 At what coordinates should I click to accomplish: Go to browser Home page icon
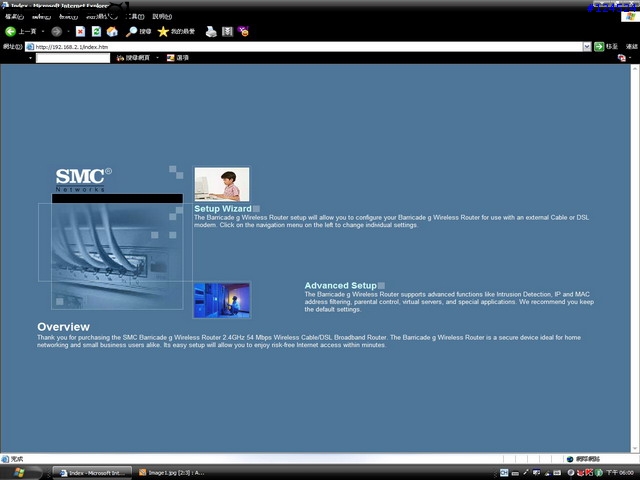coord(112,31)
